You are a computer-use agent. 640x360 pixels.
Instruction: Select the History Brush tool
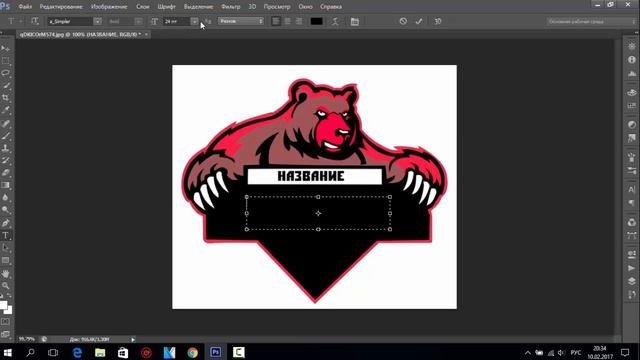click(6, 160)
